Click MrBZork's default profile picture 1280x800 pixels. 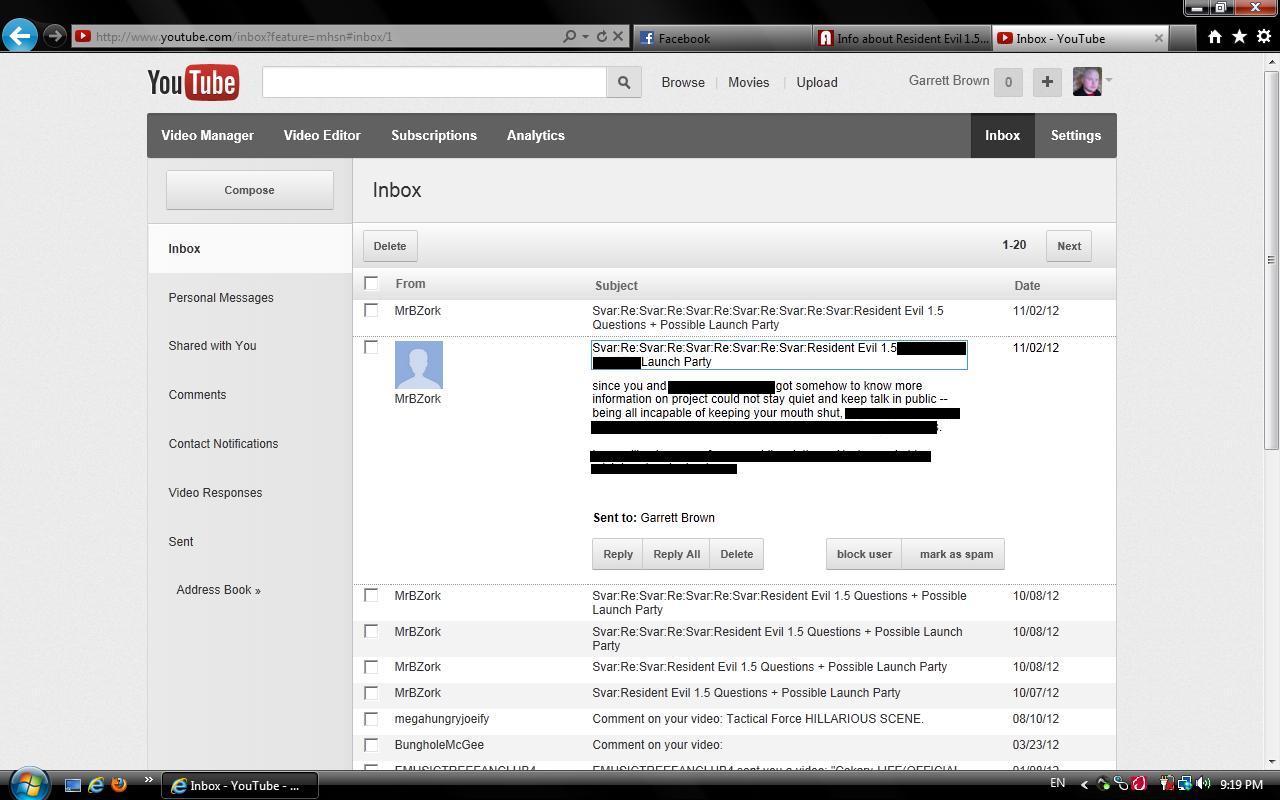(x=419, y=365)
